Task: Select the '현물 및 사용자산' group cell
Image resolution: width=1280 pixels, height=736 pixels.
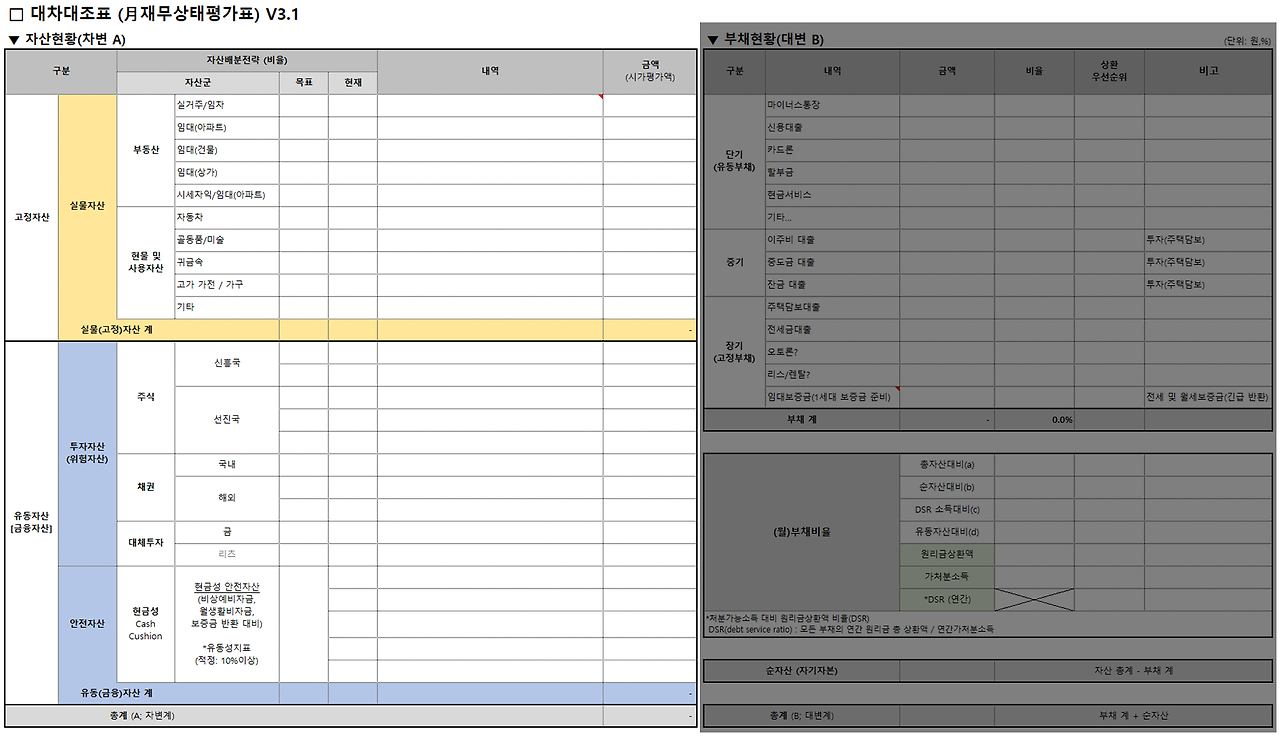Action: (x=146, y=262)
